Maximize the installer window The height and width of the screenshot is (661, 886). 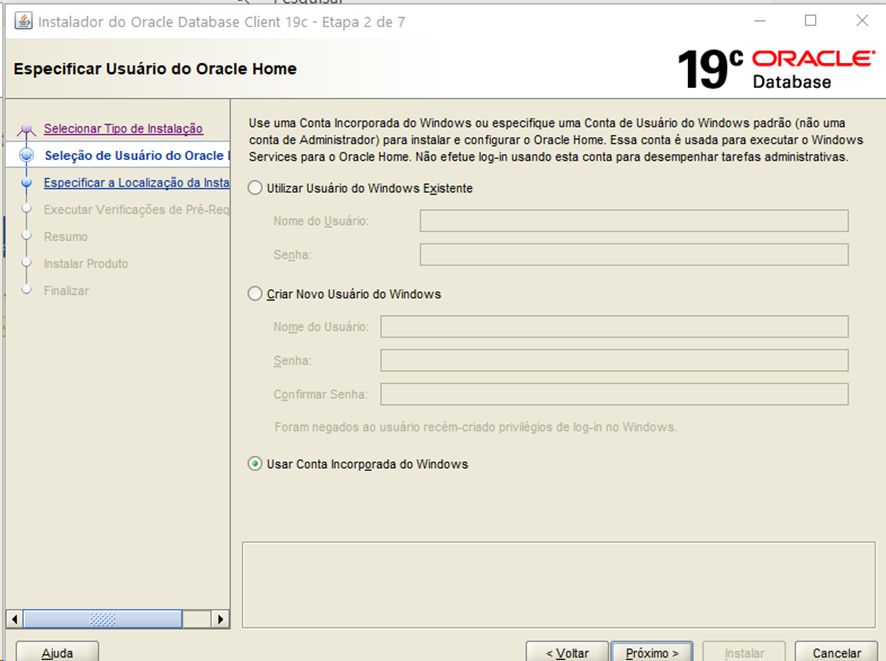point(810,21)
